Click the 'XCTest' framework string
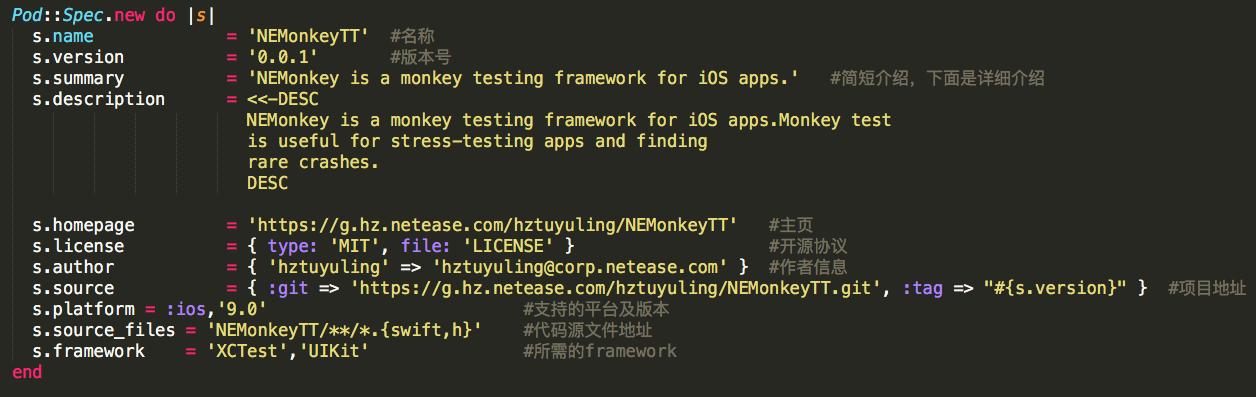Screen dimensions: 1256x397 pyautogui.click(x=247, y=351)
